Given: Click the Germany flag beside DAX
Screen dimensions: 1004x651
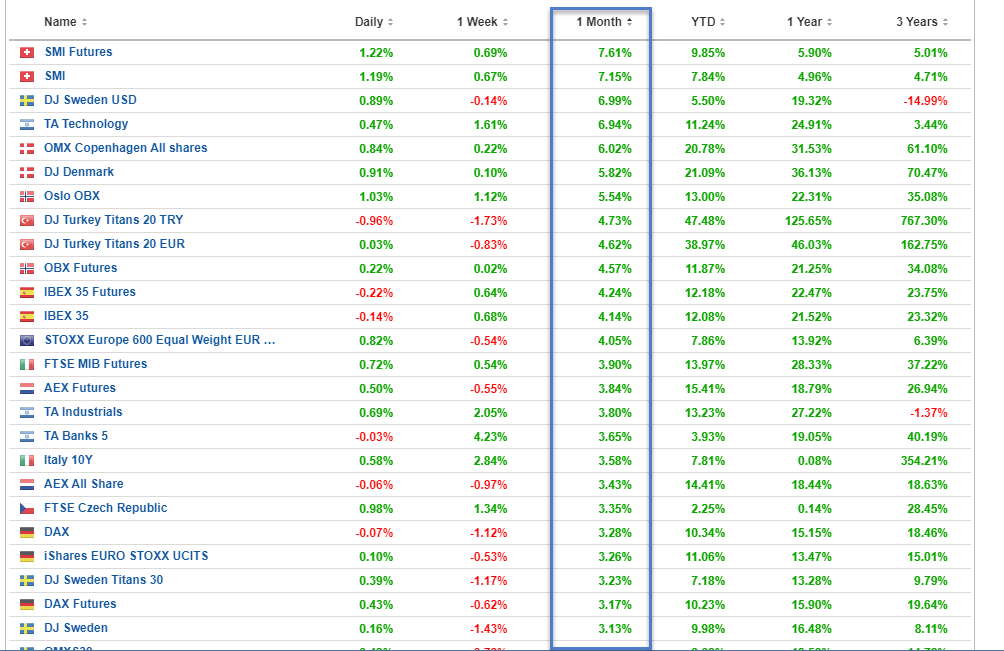Looking at the screenshot, I should (27, 533).
